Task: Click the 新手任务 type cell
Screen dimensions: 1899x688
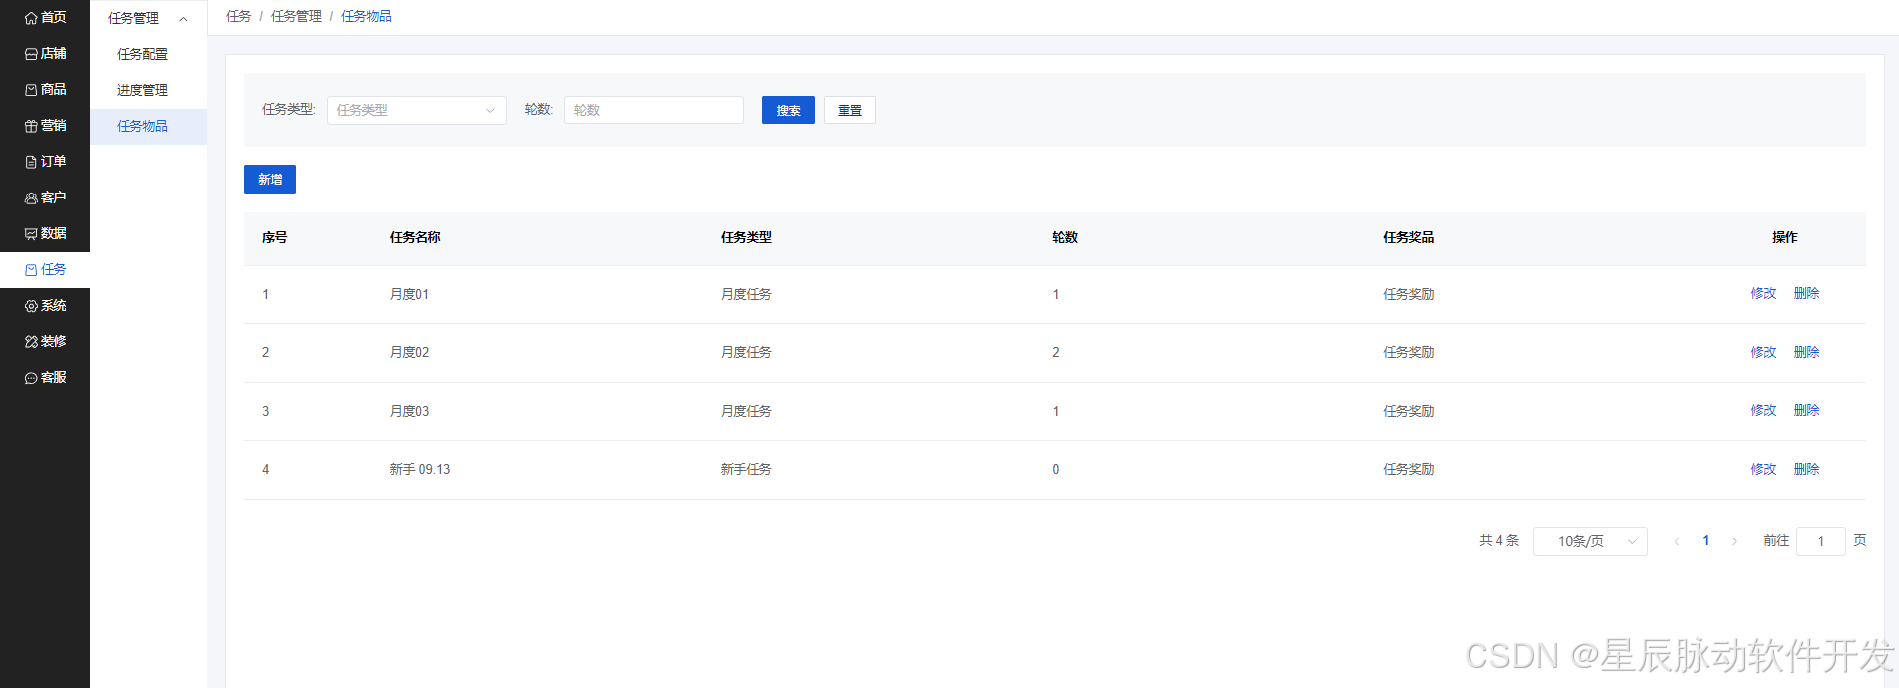Action: [746, 469]
